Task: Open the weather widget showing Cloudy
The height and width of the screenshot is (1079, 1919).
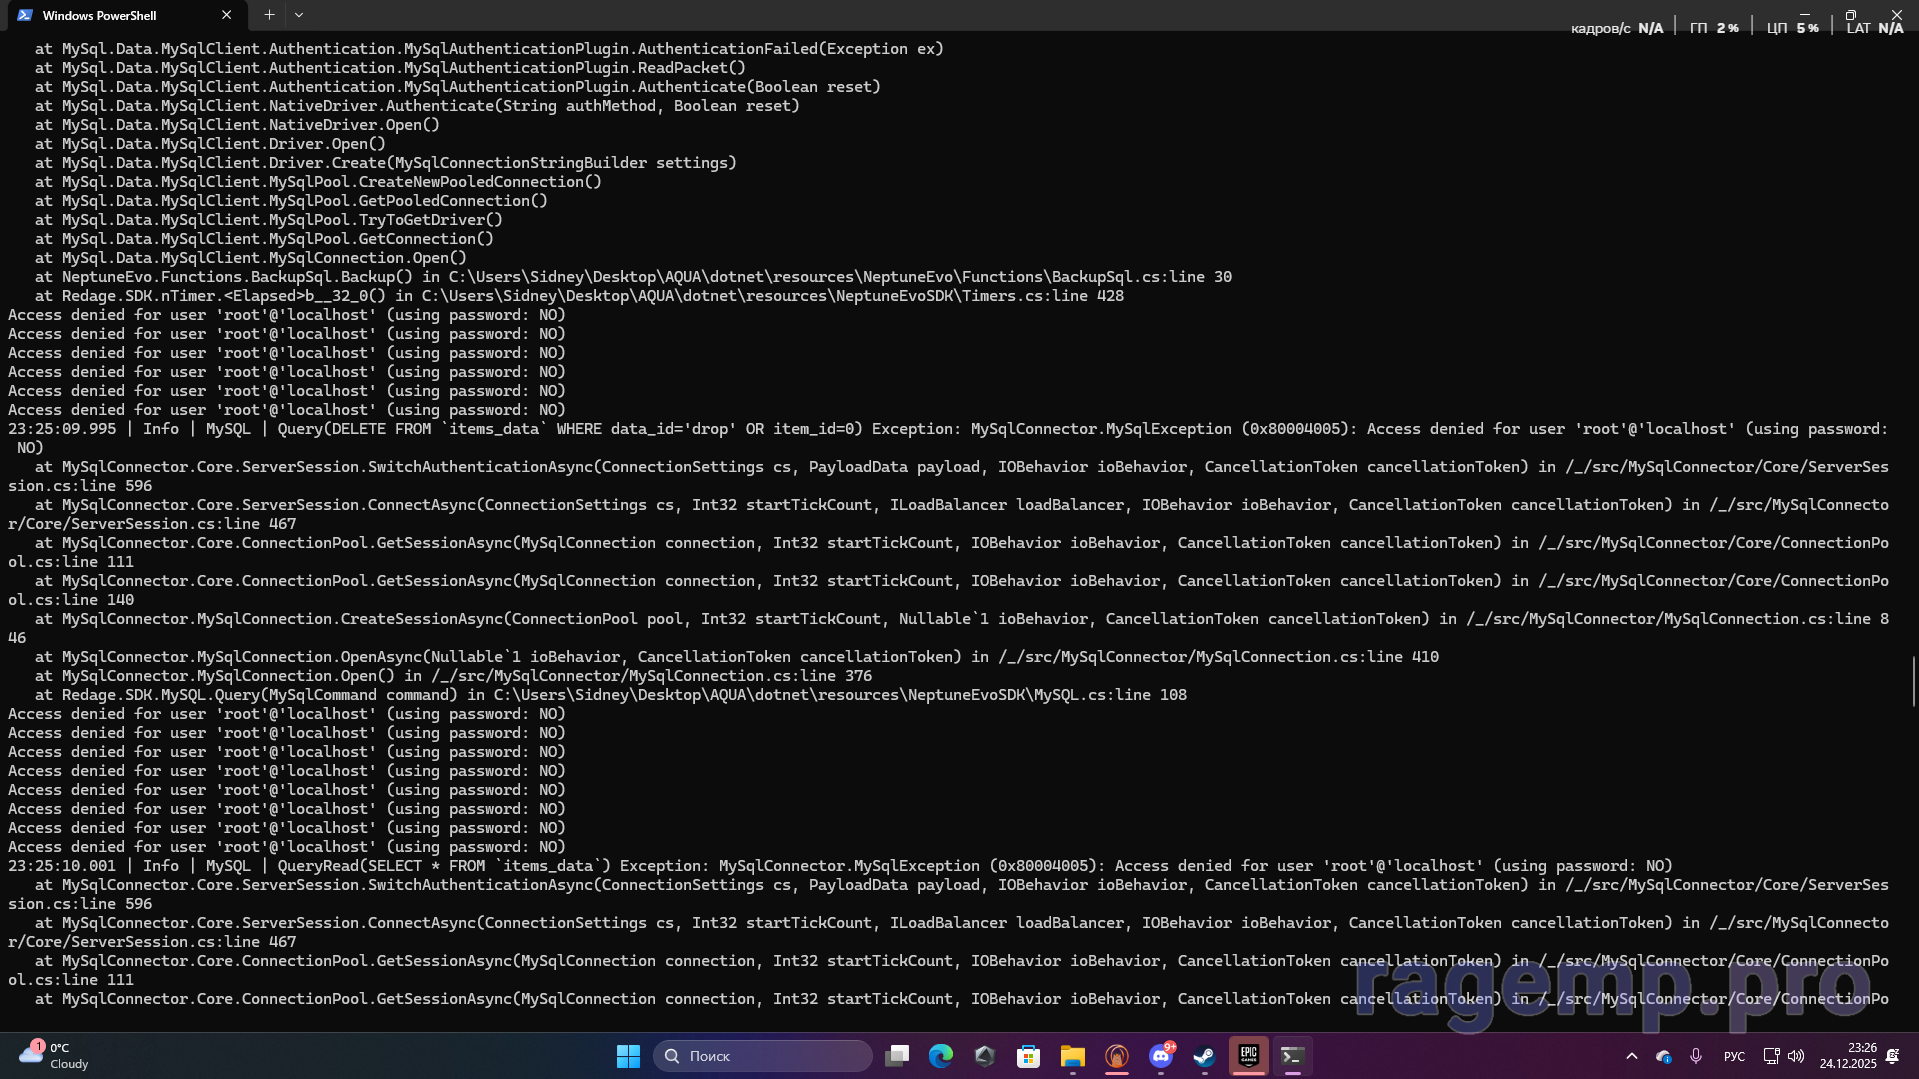Action: 55,1056
